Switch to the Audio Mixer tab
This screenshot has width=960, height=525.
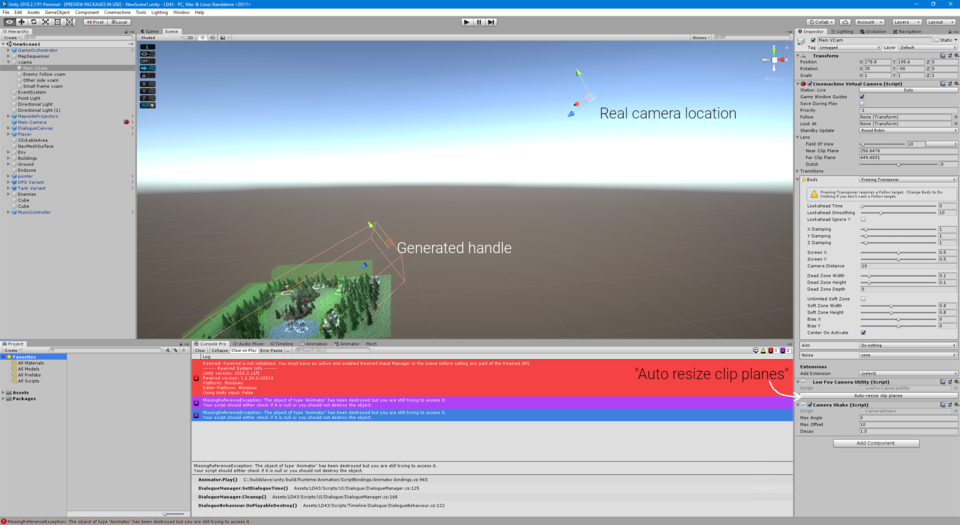(x=248, y=344)
